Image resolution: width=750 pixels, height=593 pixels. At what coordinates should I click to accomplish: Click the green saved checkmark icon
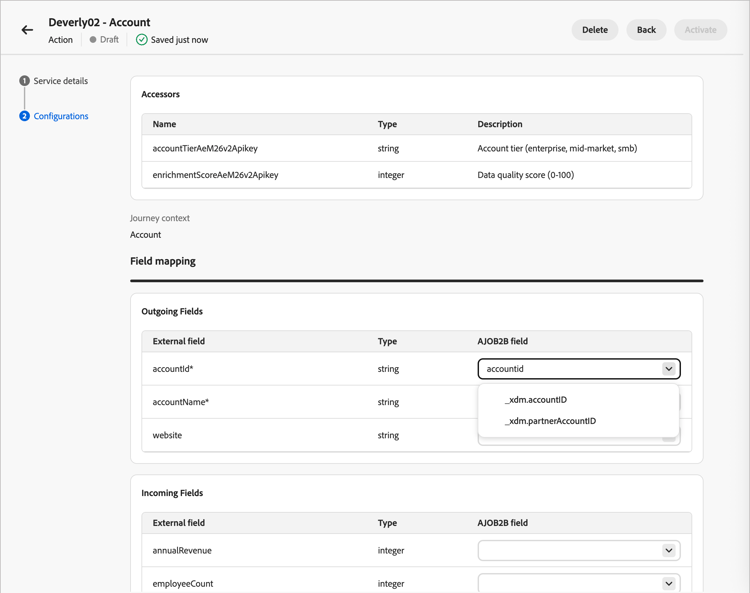click(141, 40)
